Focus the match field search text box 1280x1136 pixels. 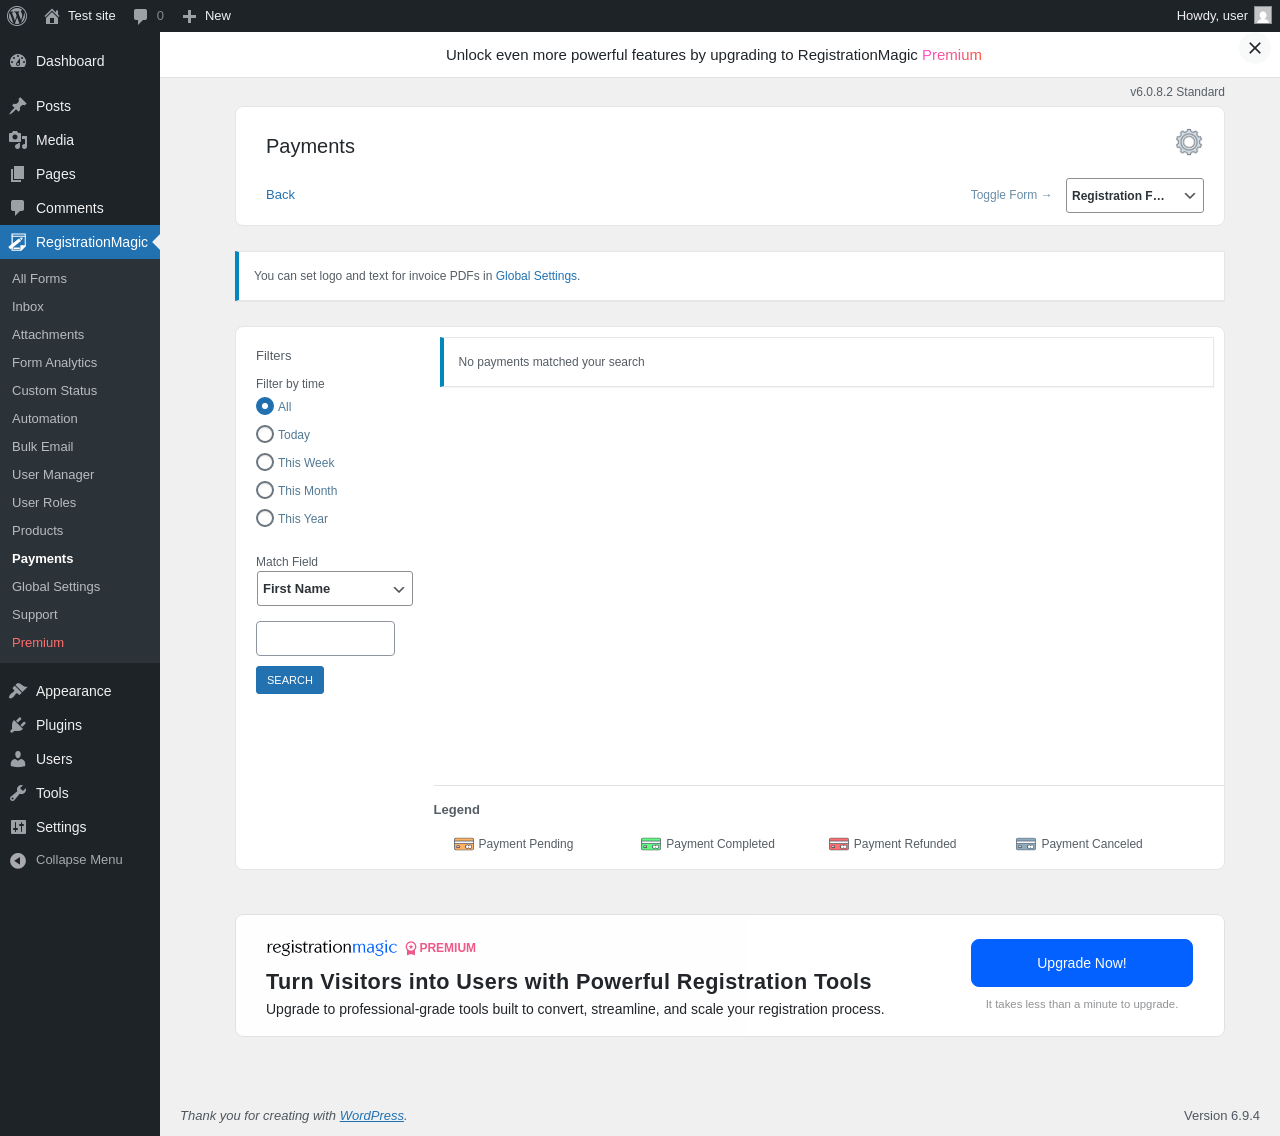[x=326, y=638]
